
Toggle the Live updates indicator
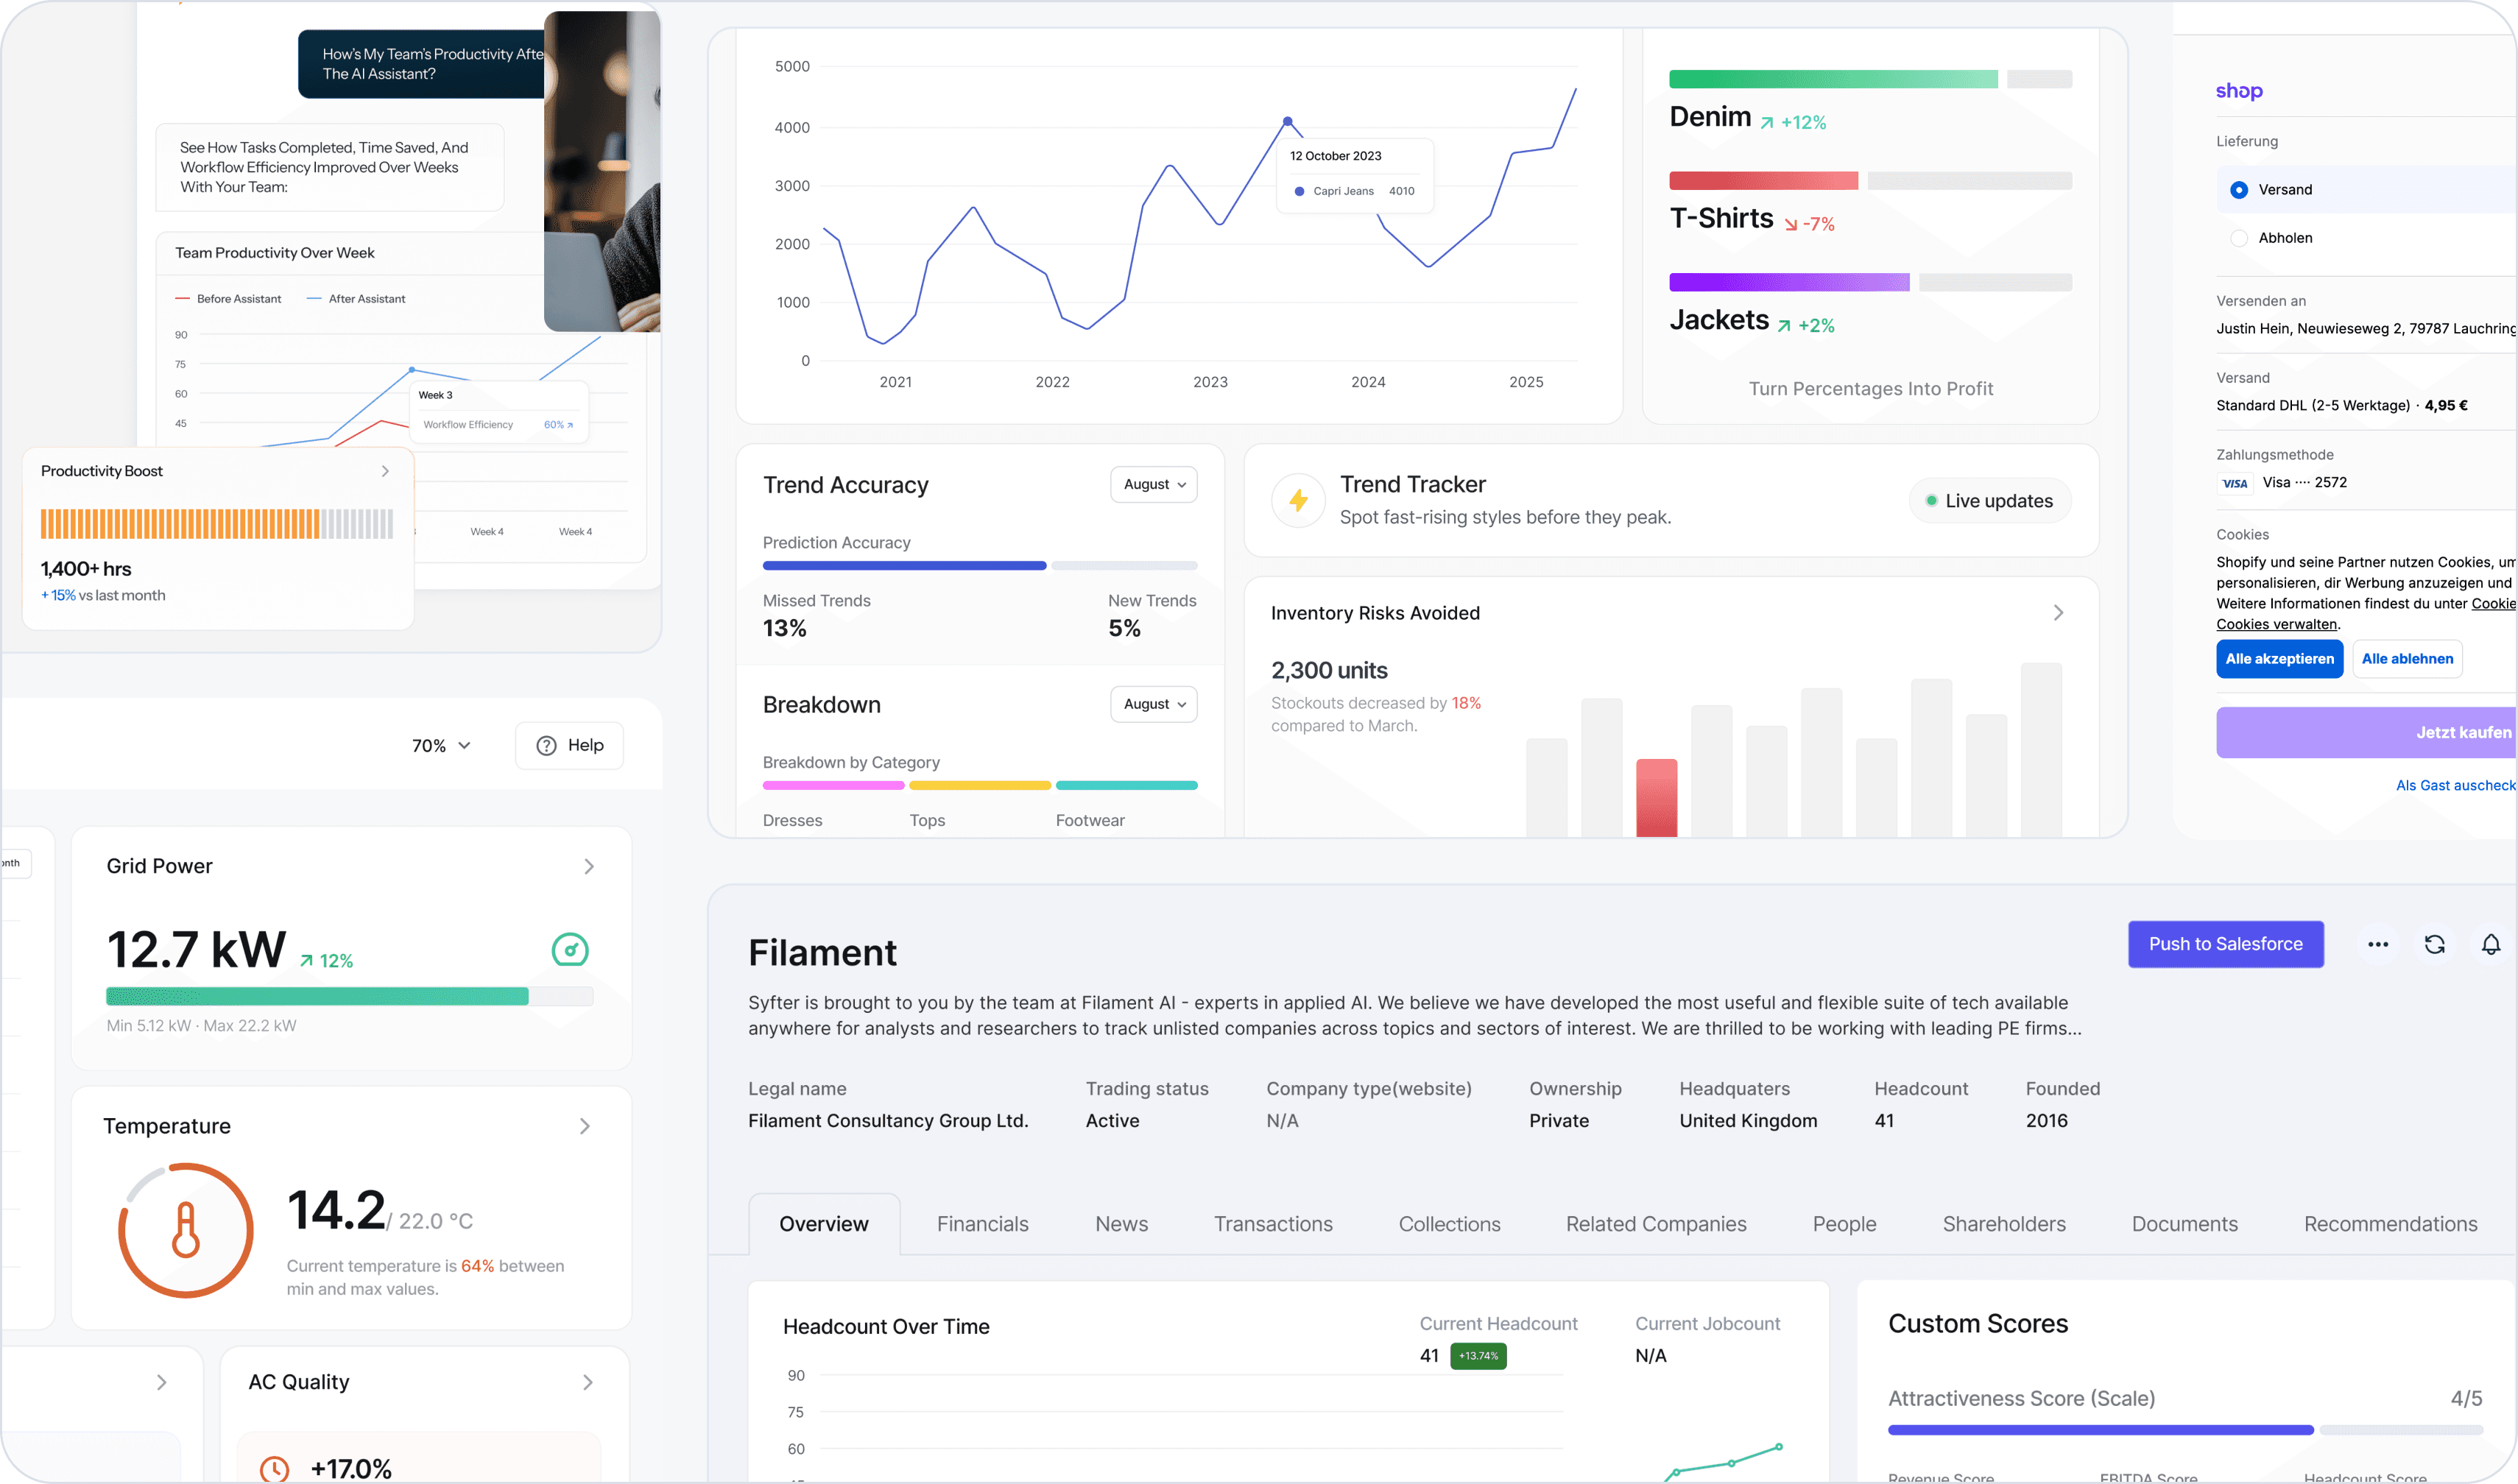[x=1989, y=501]
